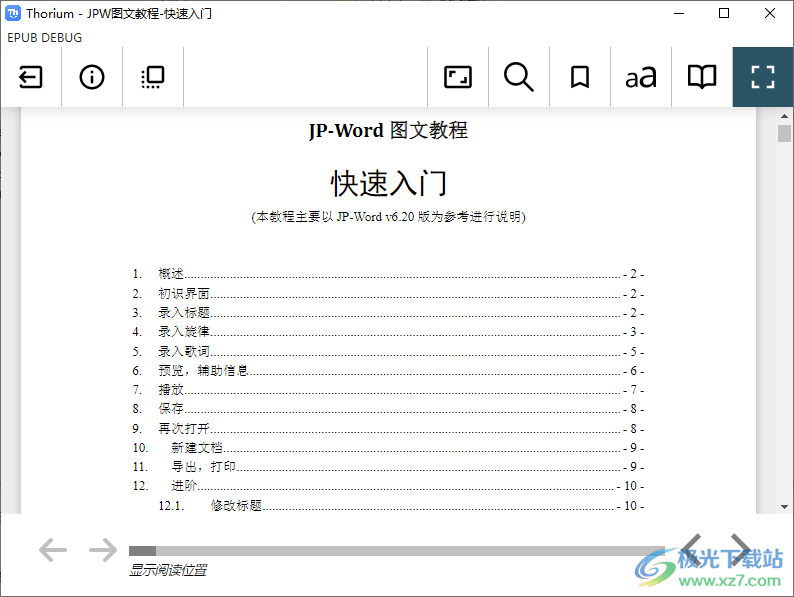Open the 导出，打印 contents entry

pyautogui.click(x=388, y=467)
